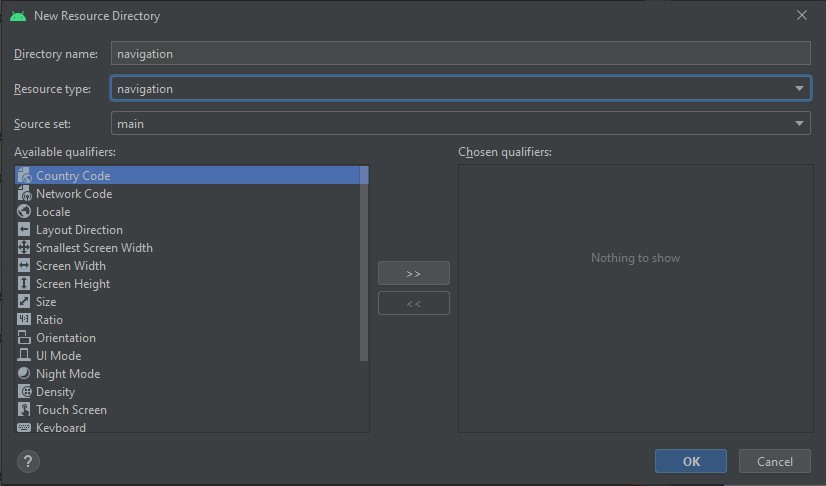
Task: Click the Locale globe icon
Action: coord(24,211)
